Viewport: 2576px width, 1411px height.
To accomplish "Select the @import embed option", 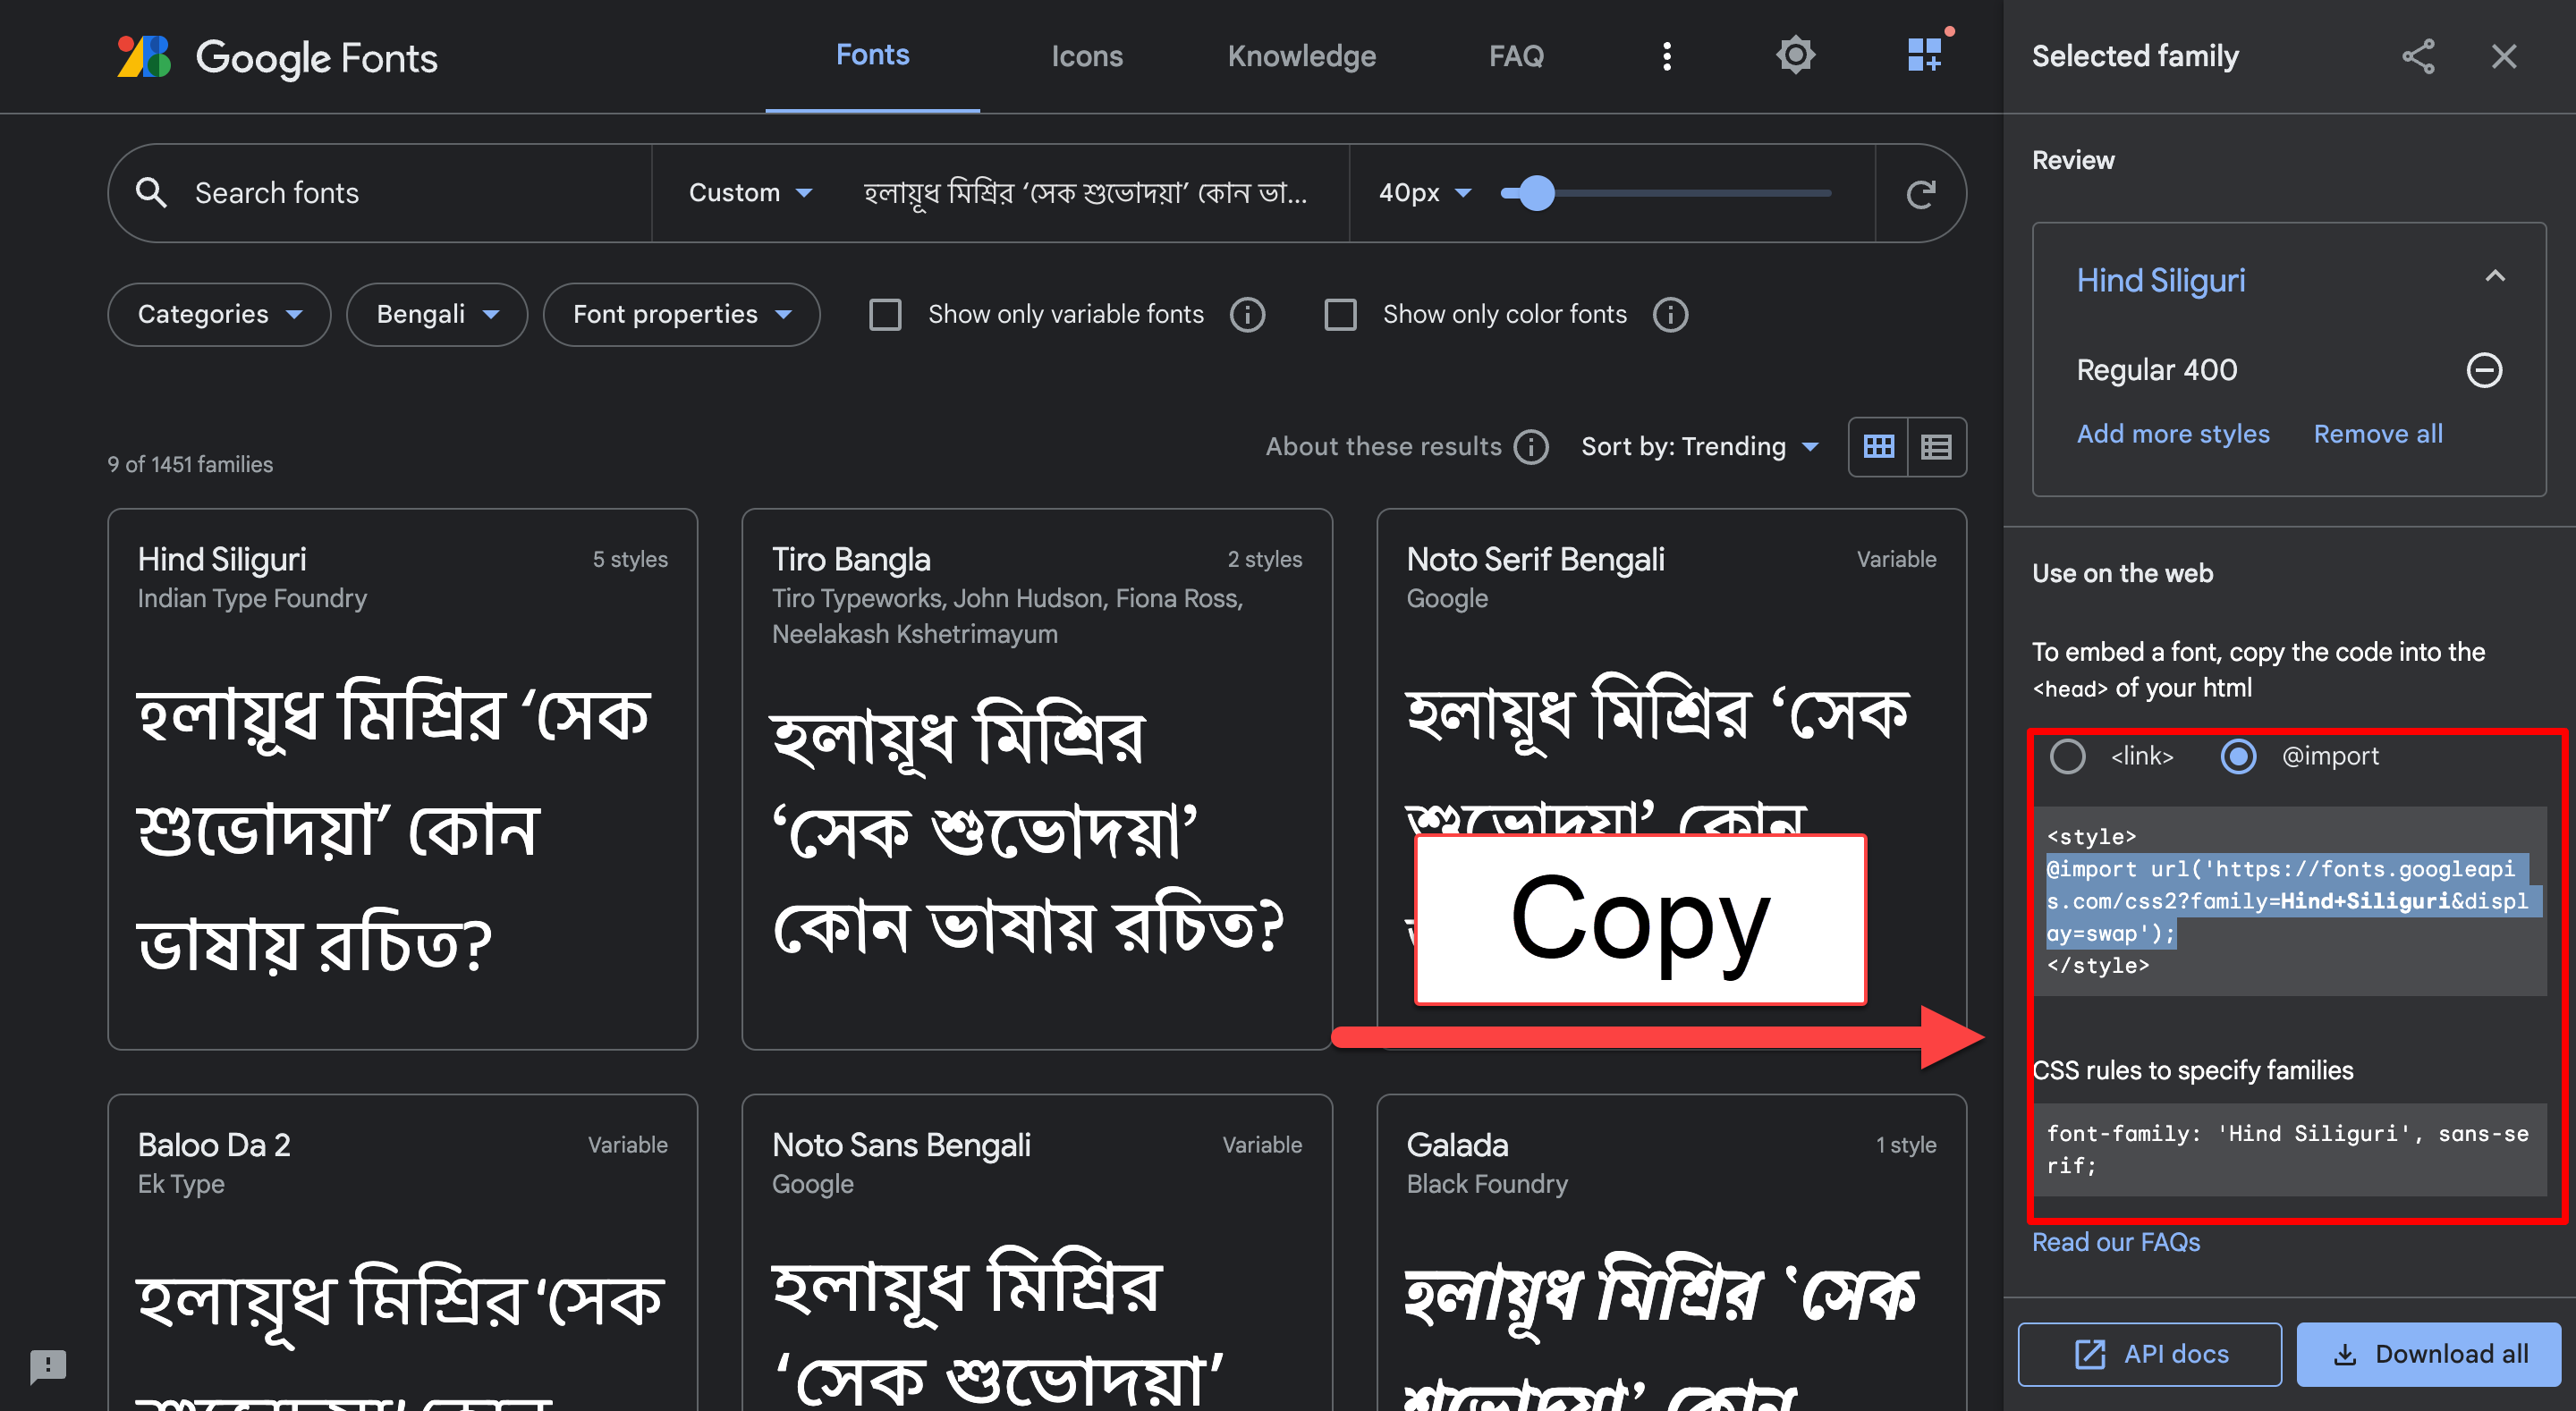I will [x=2238, y=756].
